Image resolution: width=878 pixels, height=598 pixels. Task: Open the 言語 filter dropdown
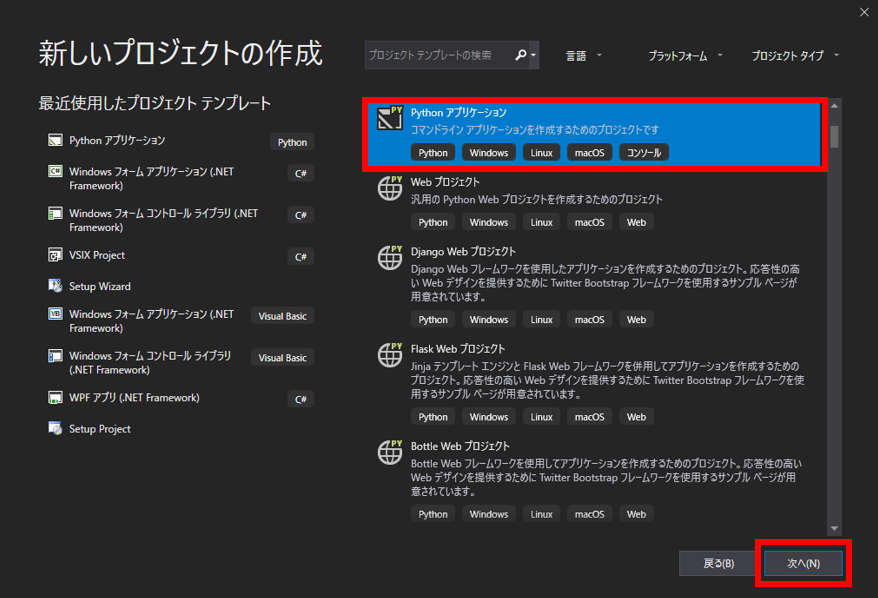click(583, 55)
